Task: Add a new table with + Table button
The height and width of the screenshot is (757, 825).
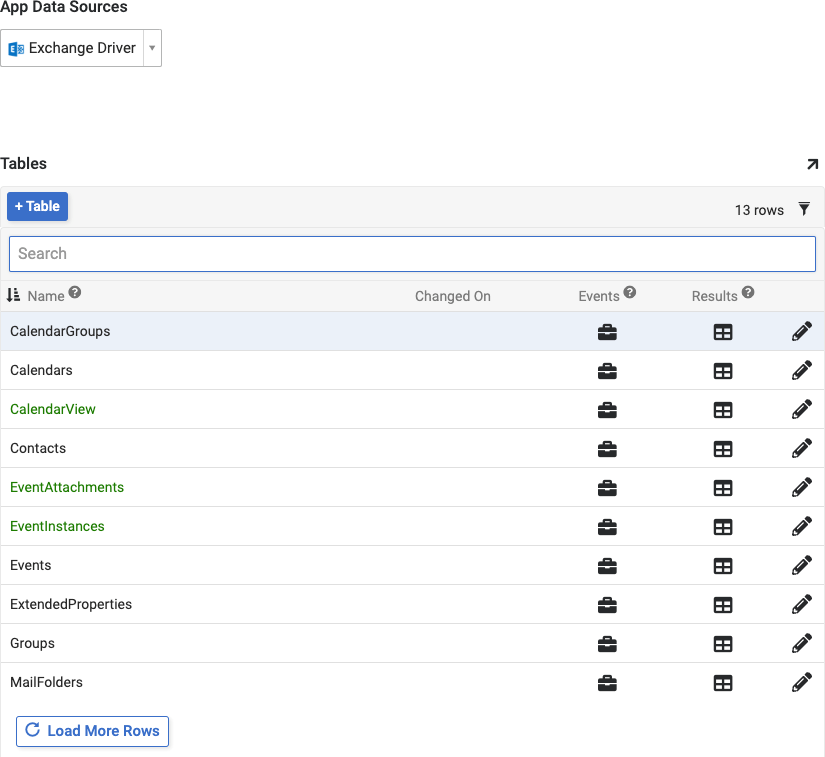Action: coord(37,207)
